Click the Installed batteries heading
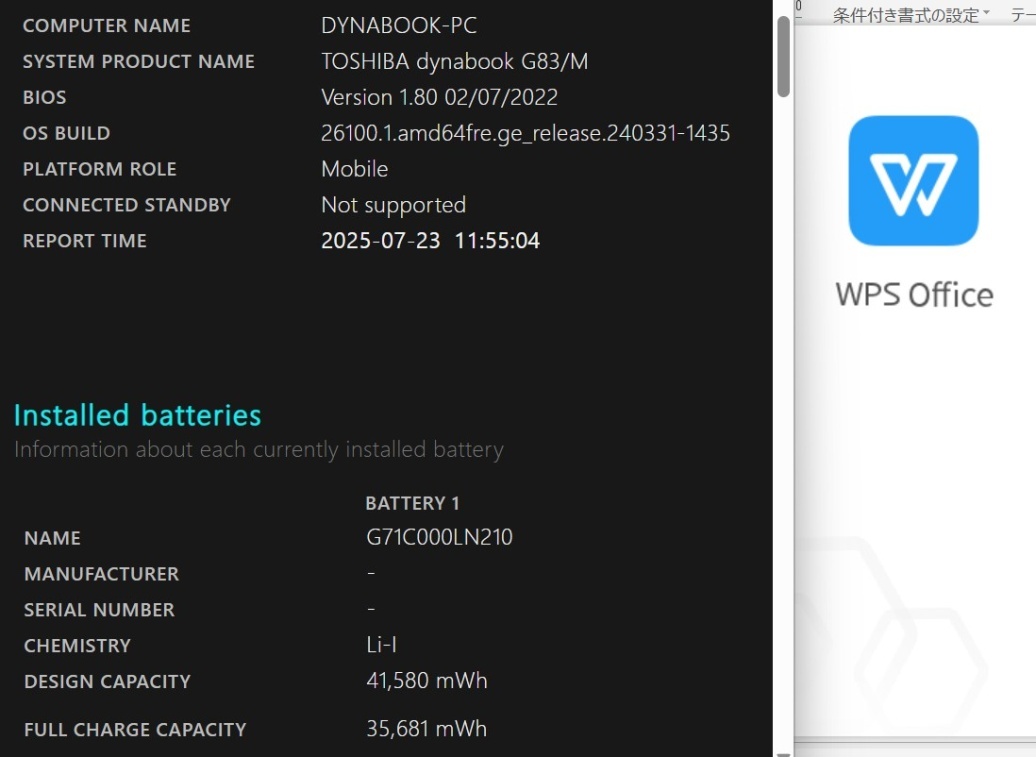 point(137,415)
